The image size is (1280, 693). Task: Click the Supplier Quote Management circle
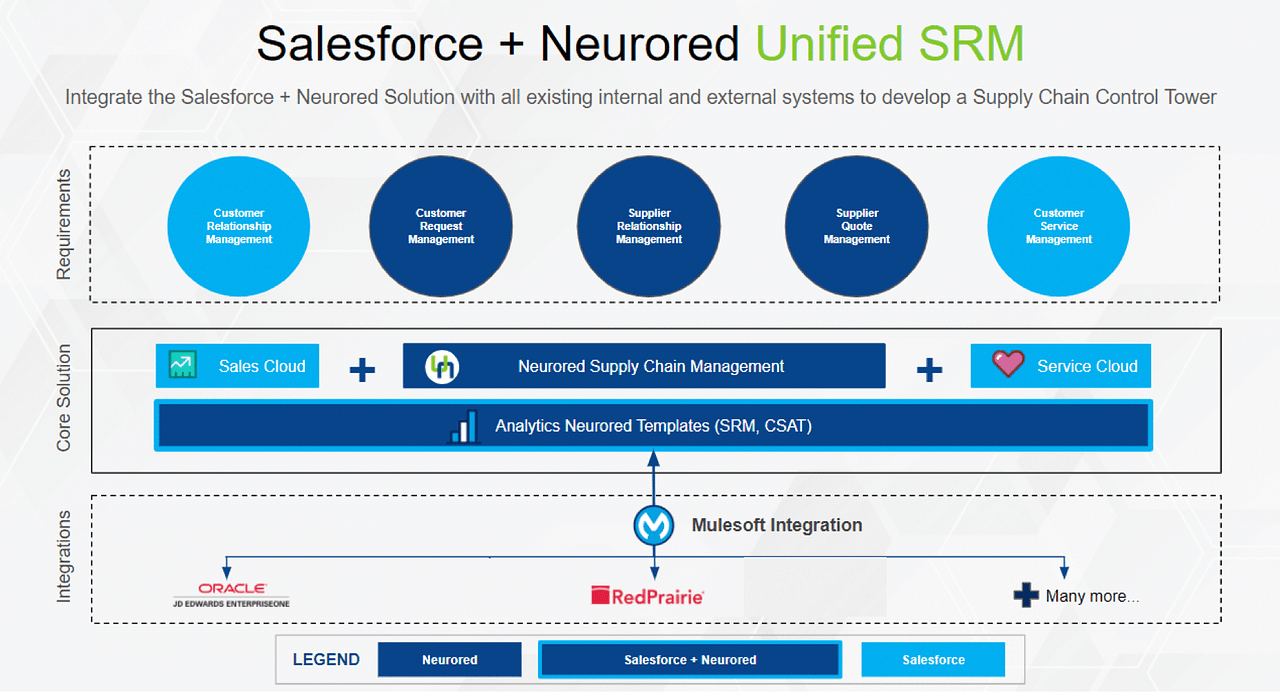click(857, 226)
